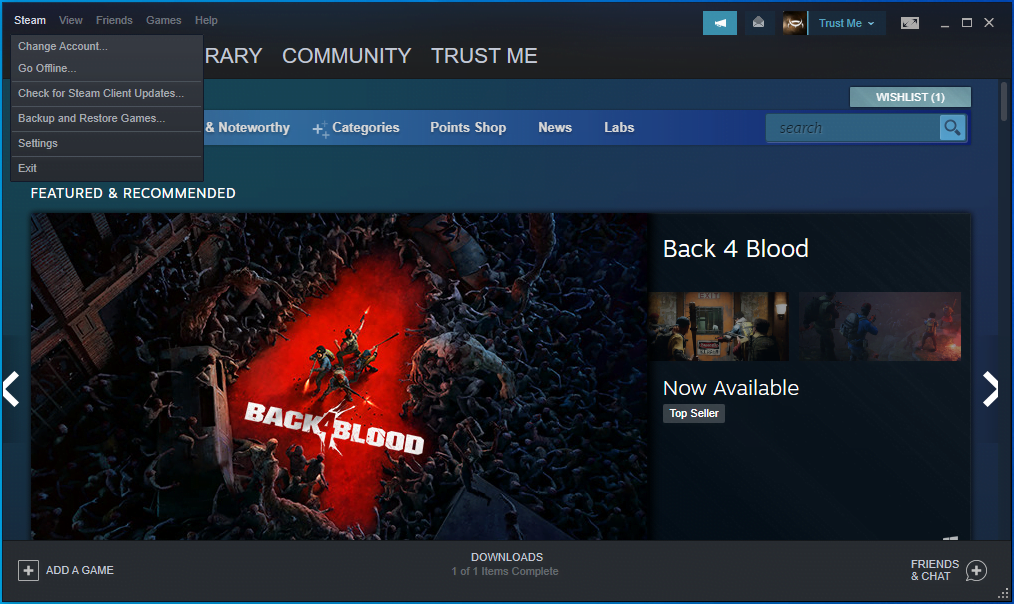Open the partially hidden Library tab
The height and width of the screenshot is (604, 1014).
pyautogui.click(x=233, y=56)
